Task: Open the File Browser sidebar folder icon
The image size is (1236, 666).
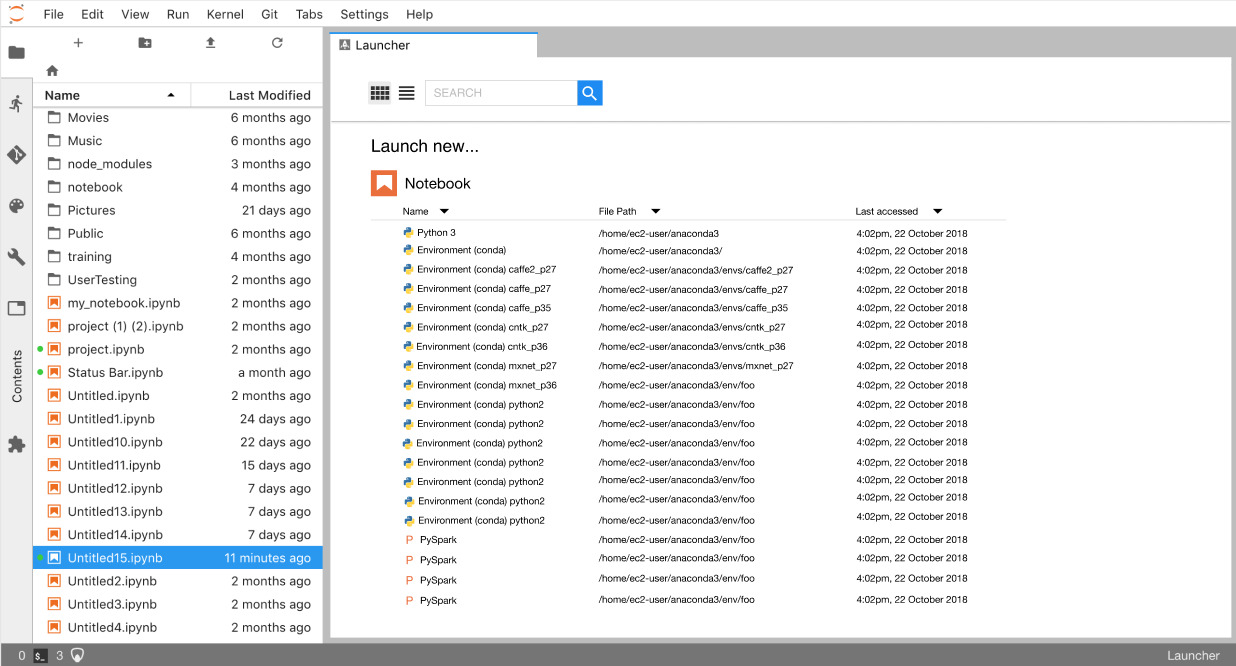Action: (x=16, y=52)
